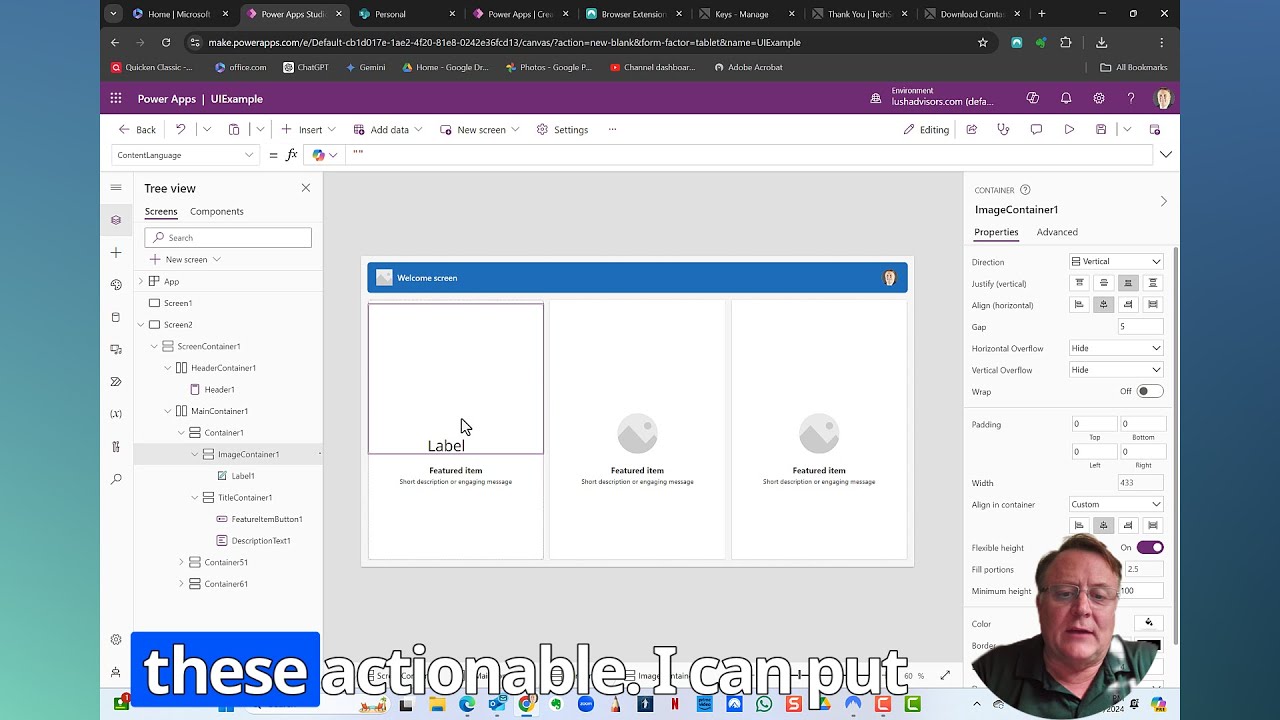Toggle the Flexible height switch off
The image size is (1280, 720).
pos(1150,548)
